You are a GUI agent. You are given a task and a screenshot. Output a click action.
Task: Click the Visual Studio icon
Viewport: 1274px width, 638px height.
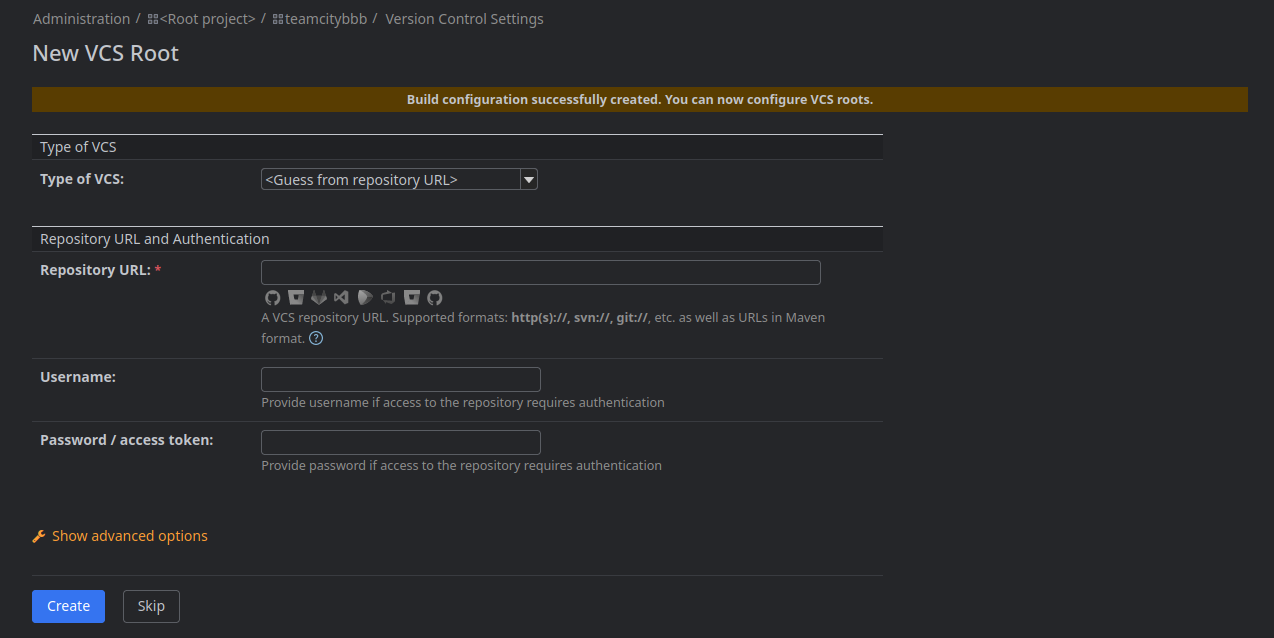[x=342, y=298]
